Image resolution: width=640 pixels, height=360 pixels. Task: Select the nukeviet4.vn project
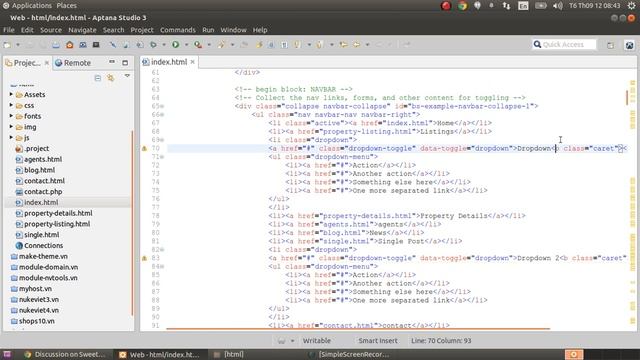pos(35,310)
